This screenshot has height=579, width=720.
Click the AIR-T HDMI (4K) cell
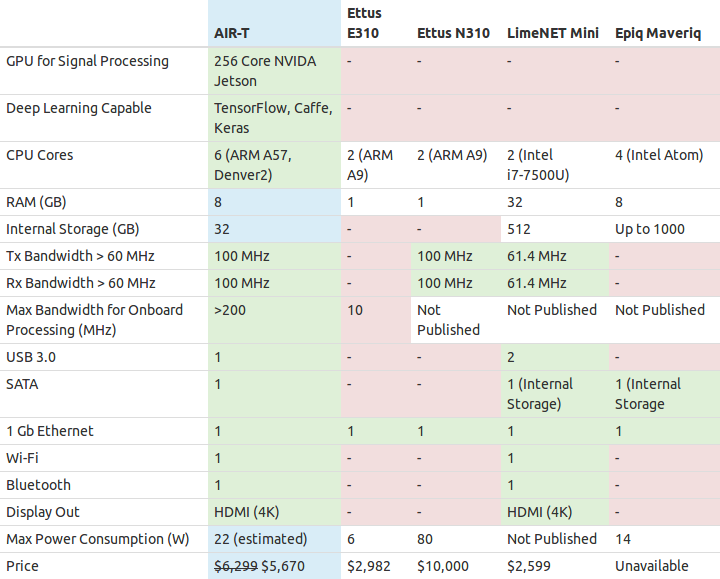246,512
